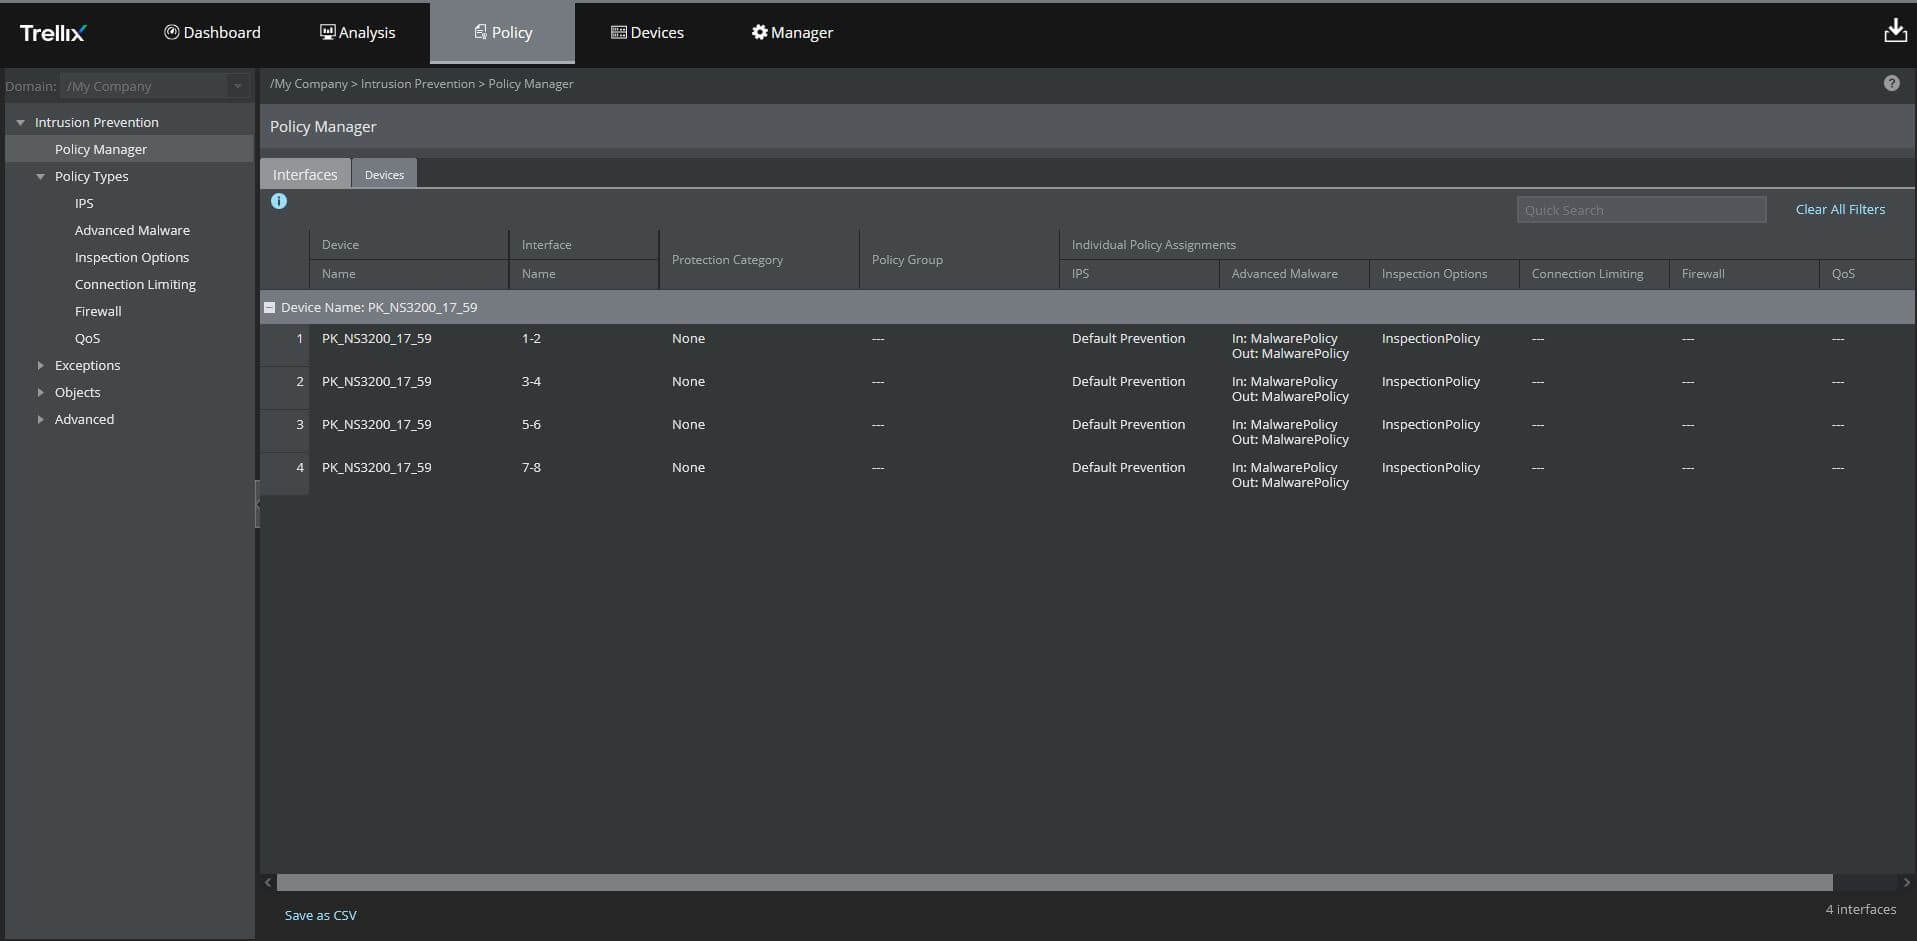Click Default Prevention for interface 7-8

1128,467
